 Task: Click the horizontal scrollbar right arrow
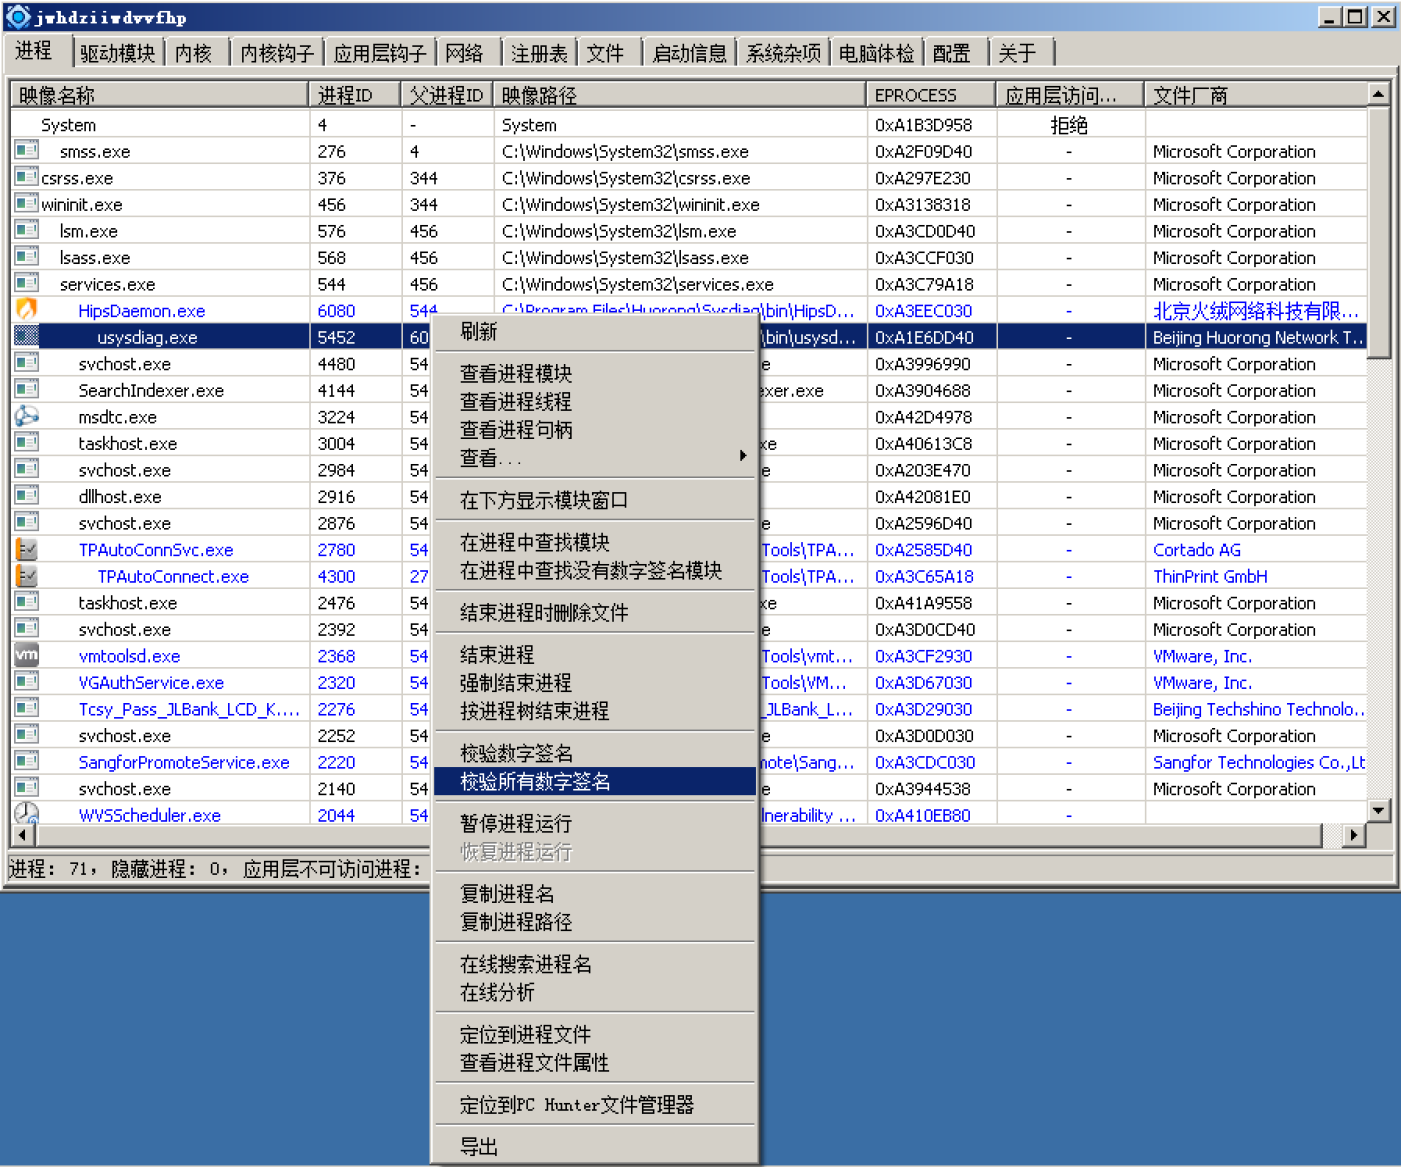(x=1354, y=834)
